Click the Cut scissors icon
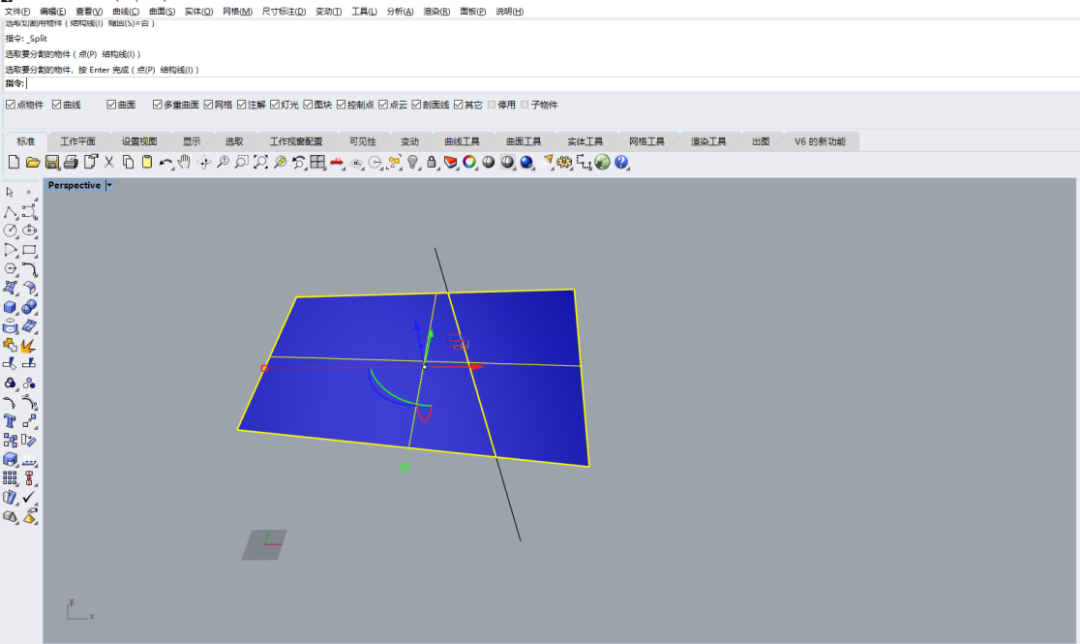Viewport: 1080px width, 644px height. (x=109, y=162)
